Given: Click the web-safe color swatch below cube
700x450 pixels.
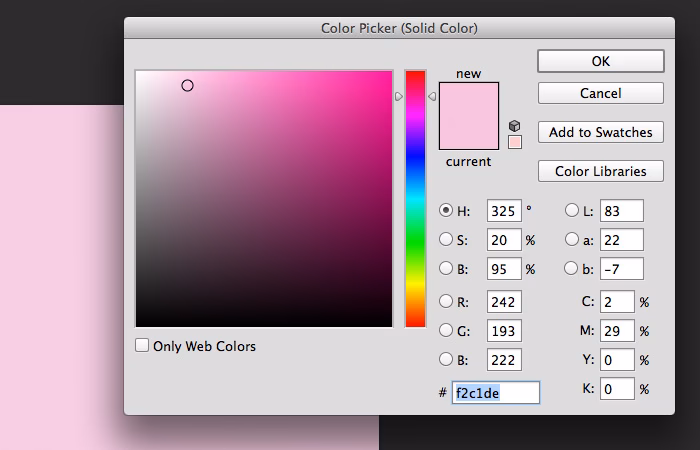Looking at the screenshot, I should point(515,142).
